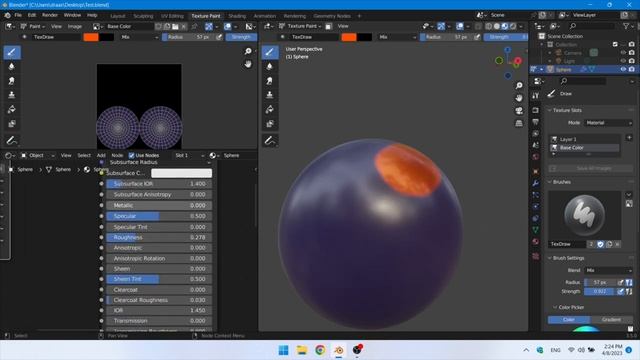This screenshot has width=640, height=360.
Task: Toggle Collection exclude checkbox in the outliner
Action: [x=615, y=44]
